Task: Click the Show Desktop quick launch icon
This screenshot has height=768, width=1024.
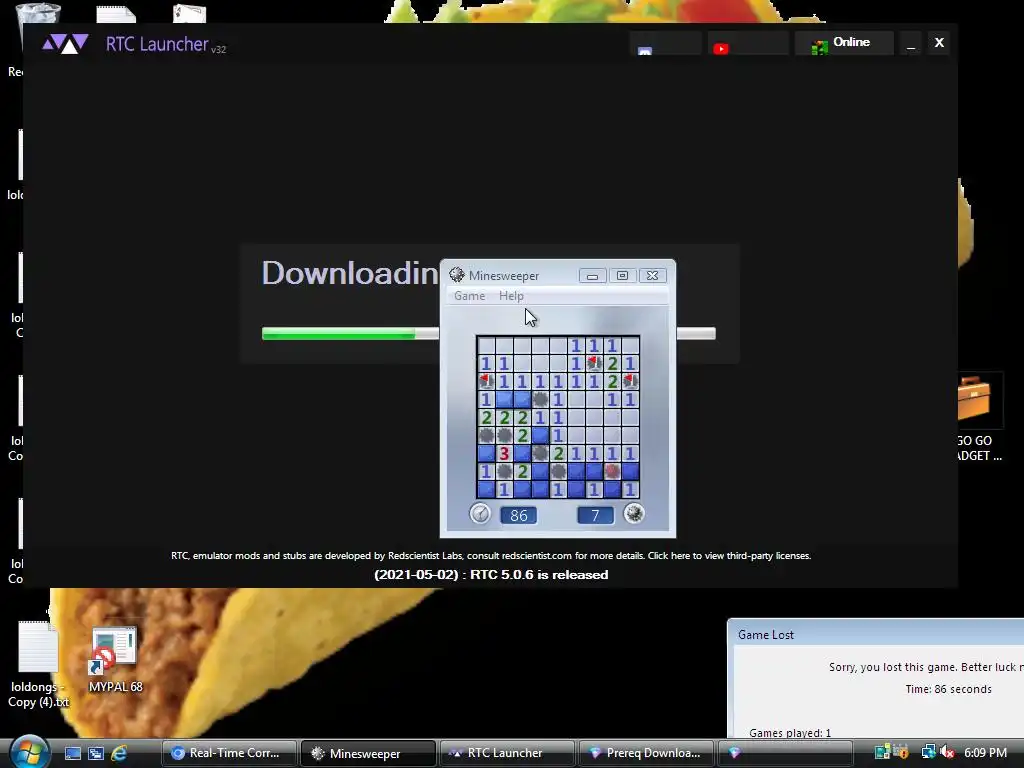Action: 72,753
